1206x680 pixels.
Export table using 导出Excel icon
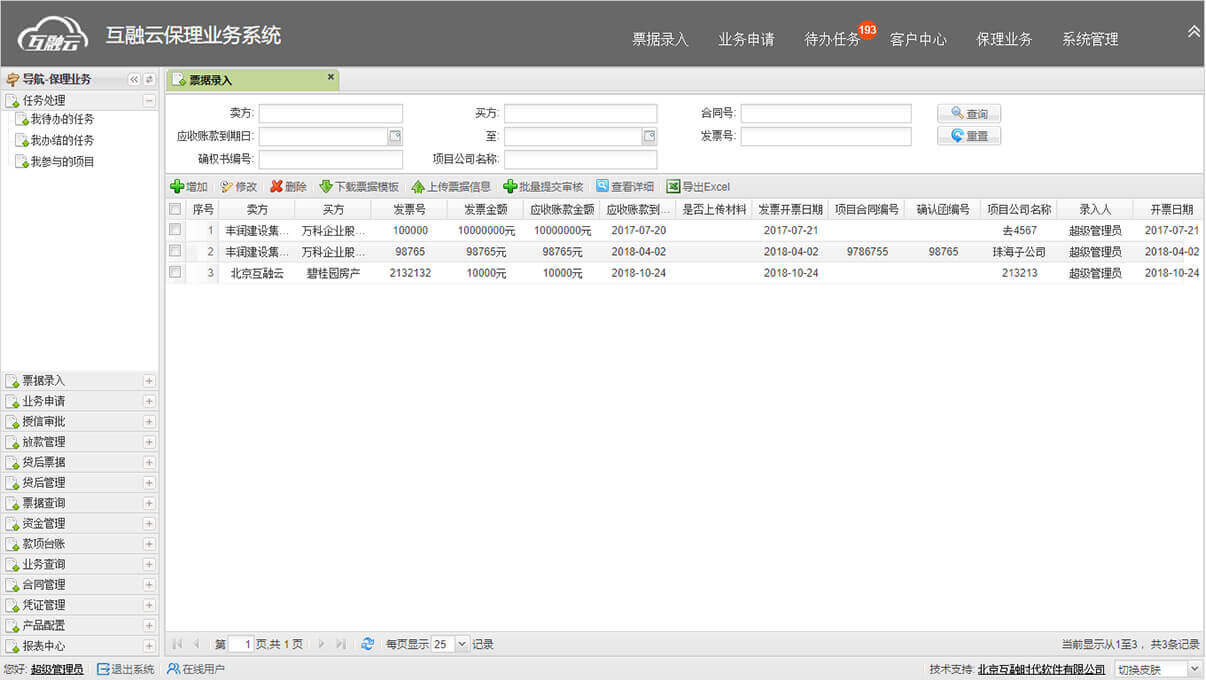click(673, 187)
